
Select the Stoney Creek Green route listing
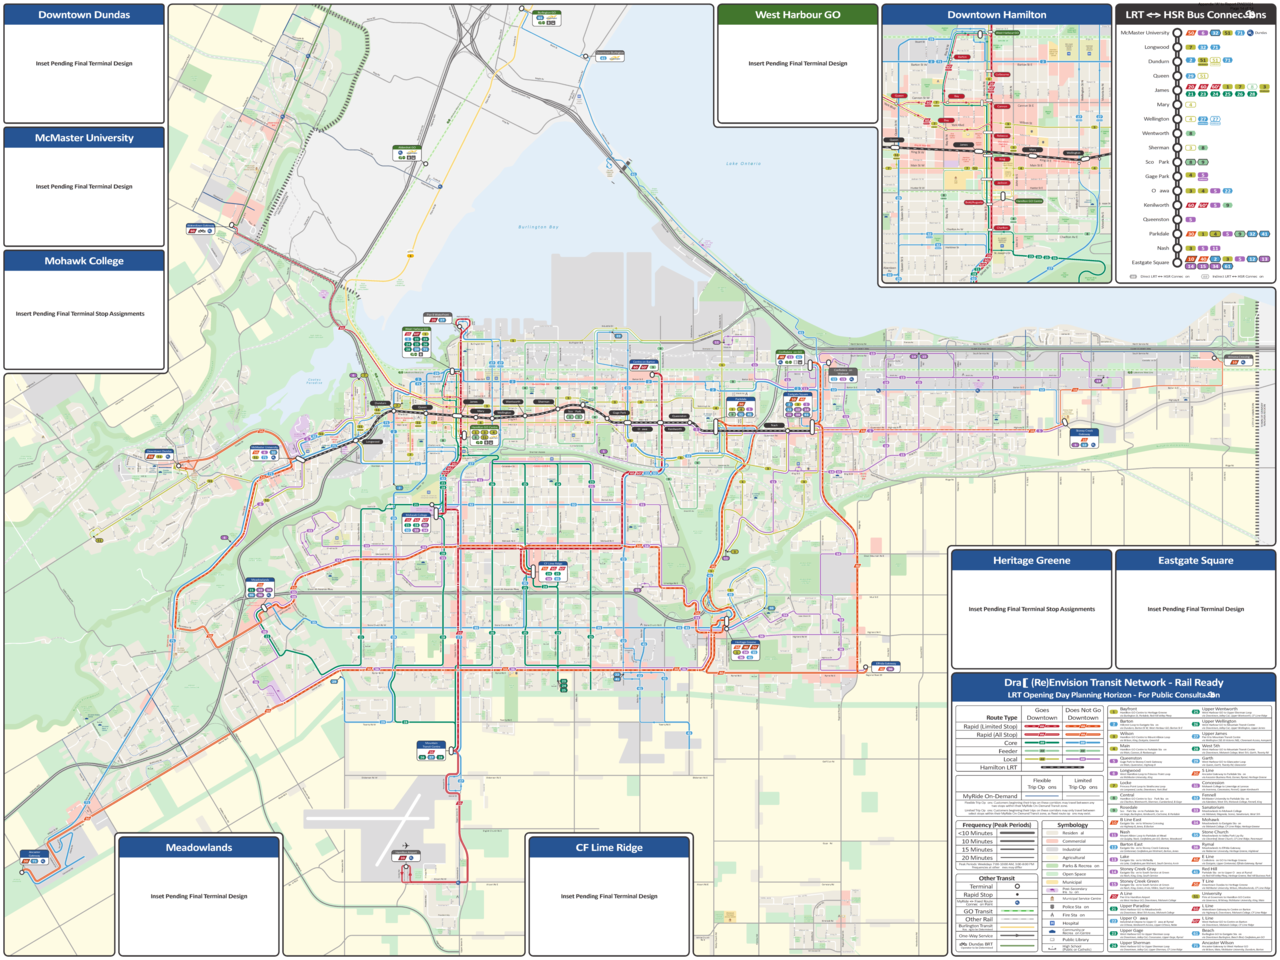pyautogui.click(x=1115, y=882)
